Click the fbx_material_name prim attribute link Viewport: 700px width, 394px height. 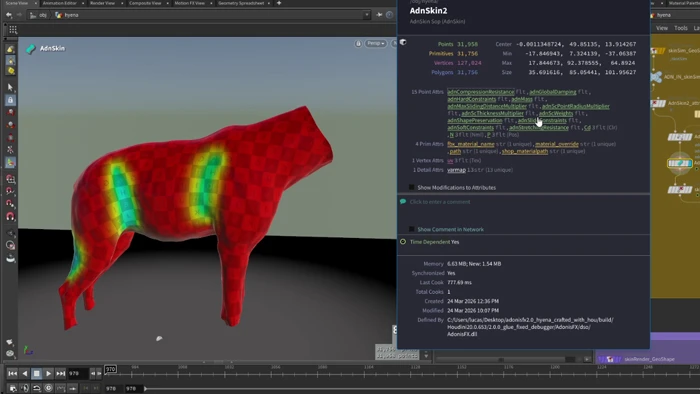point(471,144)
